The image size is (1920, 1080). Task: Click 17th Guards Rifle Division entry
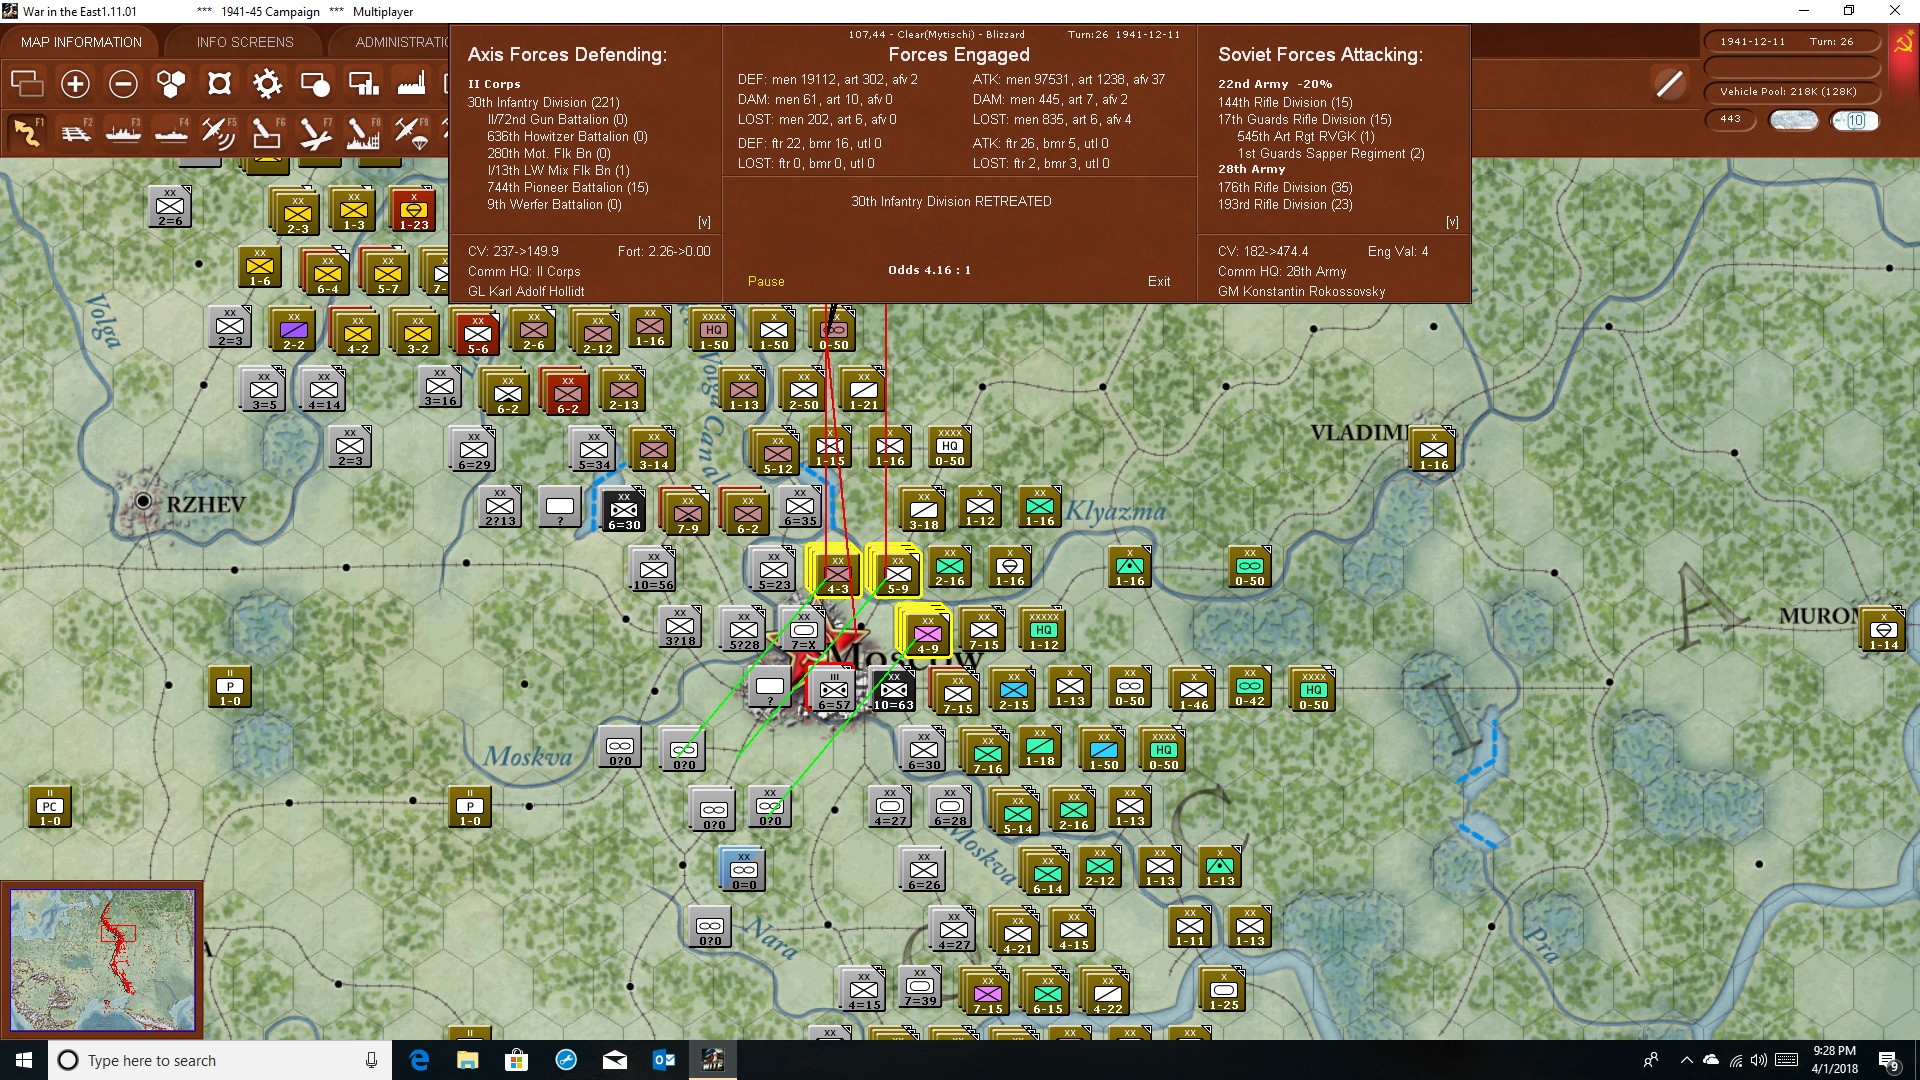pyautogui.click(x=1304, y=119)
